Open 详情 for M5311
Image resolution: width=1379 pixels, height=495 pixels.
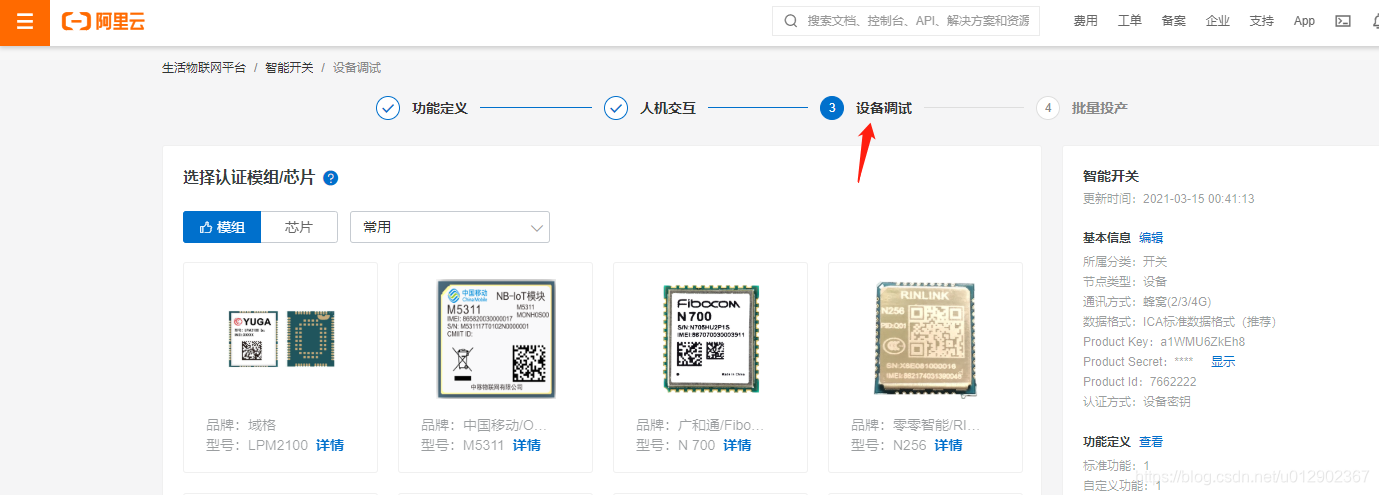click(527, 445)
